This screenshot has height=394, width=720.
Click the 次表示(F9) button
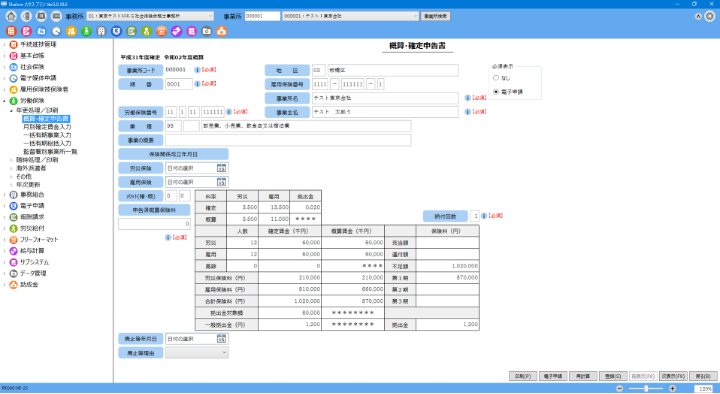[674, 376]
